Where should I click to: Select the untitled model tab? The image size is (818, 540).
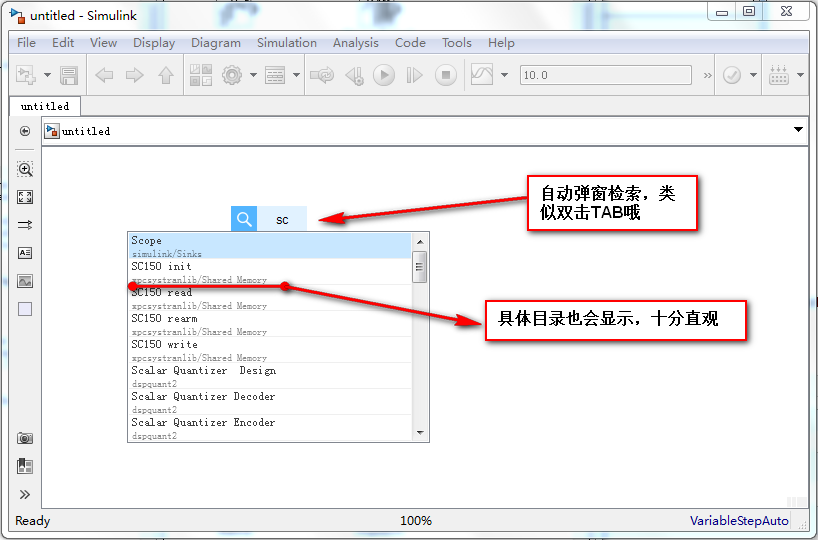tap(45, 106)
